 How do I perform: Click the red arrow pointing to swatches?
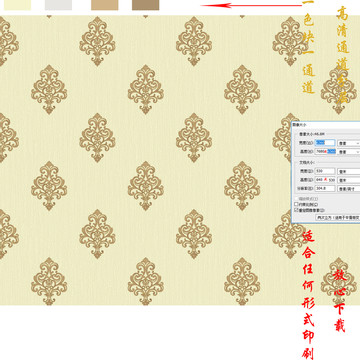(x=251, y=5)
